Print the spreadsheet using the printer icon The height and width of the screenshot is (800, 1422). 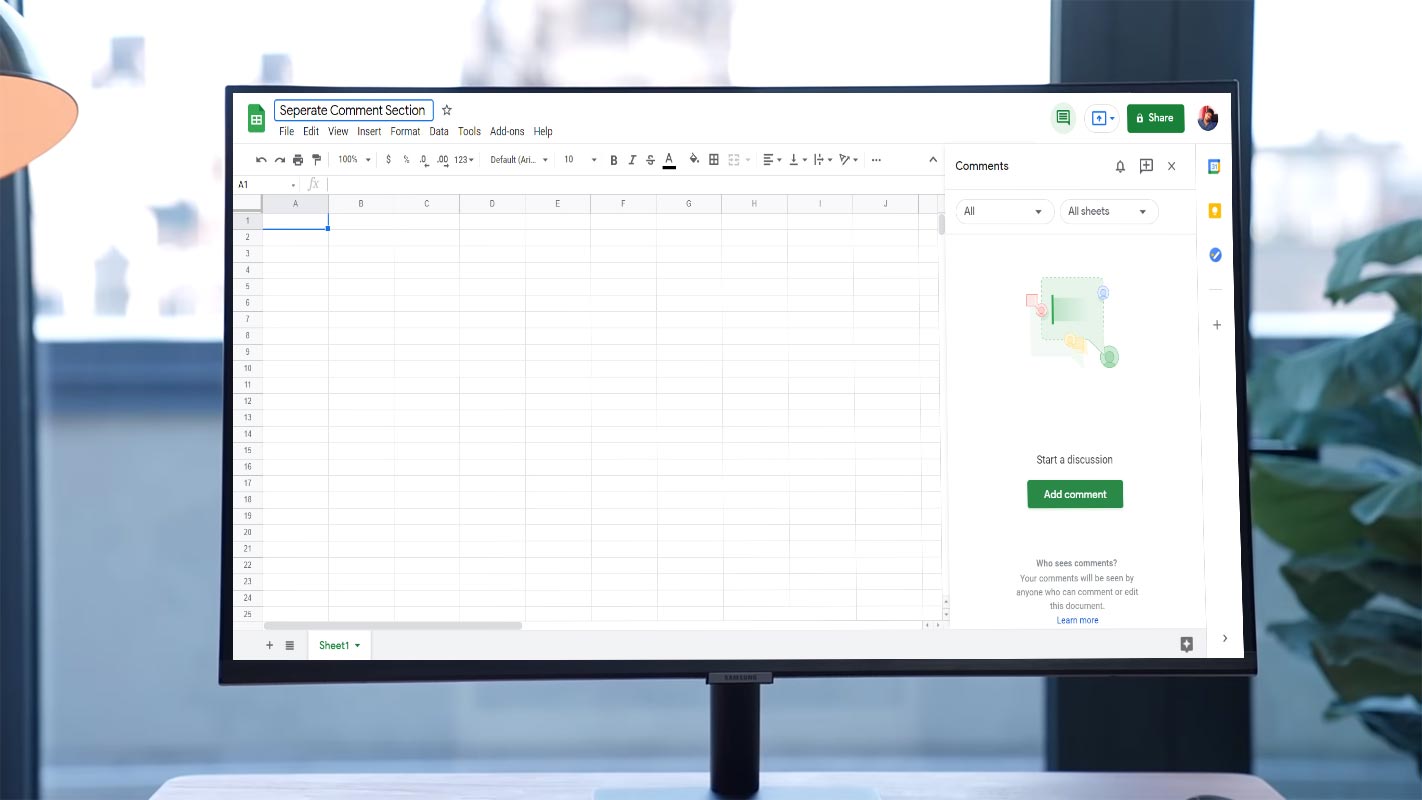pyautogui.click(x=298, y=160)
